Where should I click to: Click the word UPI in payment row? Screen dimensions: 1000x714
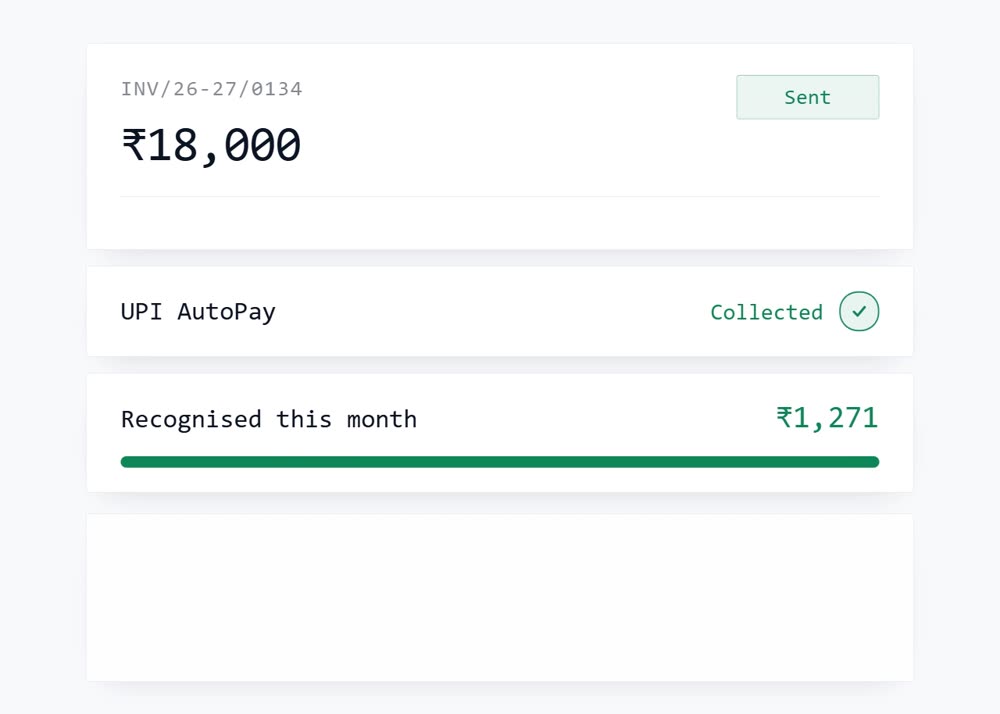click(x=142, y=312)
